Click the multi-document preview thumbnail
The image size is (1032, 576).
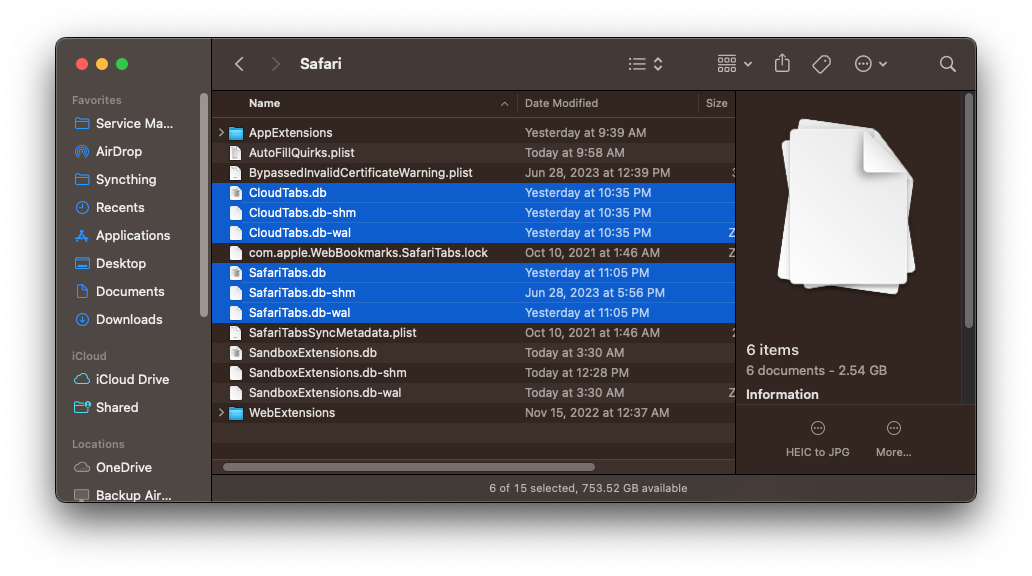[846, 207]
